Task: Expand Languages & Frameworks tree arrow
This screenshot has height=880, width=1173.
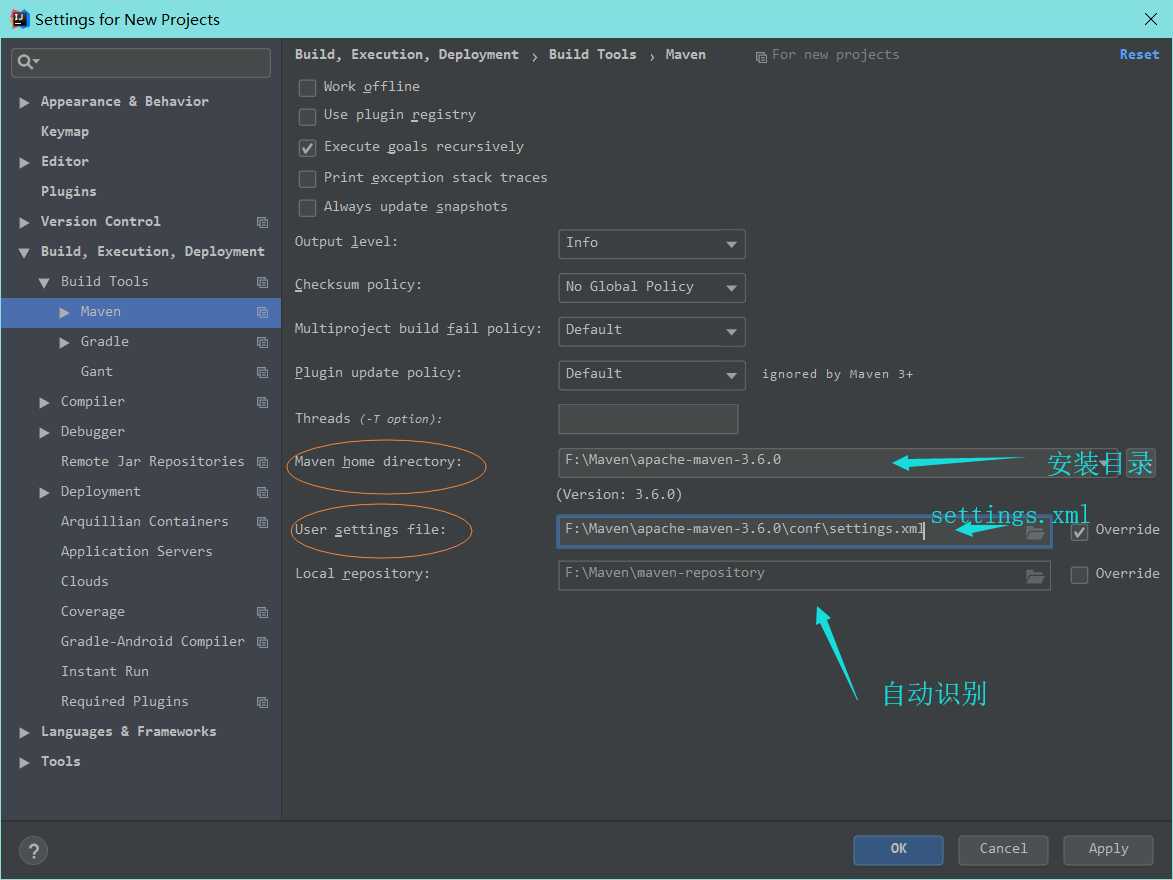Action: 24,733
